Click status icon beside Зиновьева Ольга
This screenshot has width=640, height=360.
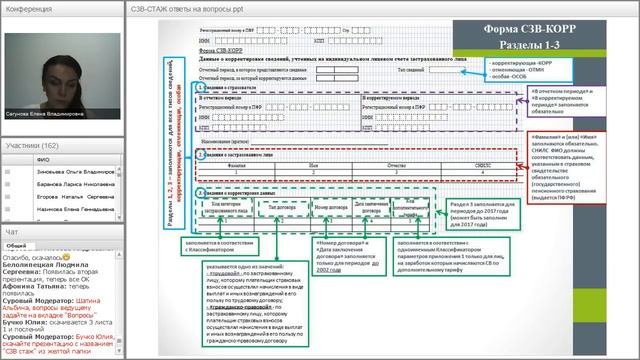[7, 172]
